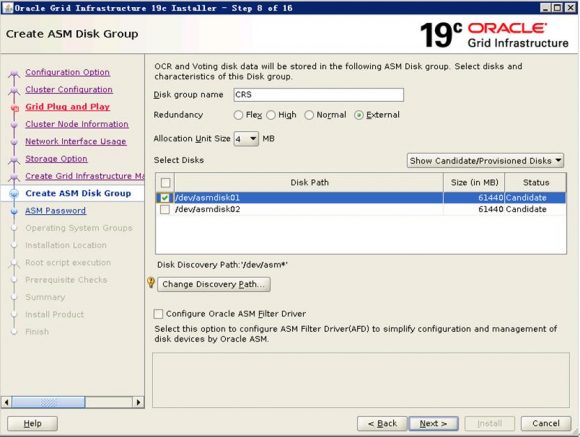Select Normal redundancy radio button
Viewport: 580px width, 437px height.
(x=309, y=115)
